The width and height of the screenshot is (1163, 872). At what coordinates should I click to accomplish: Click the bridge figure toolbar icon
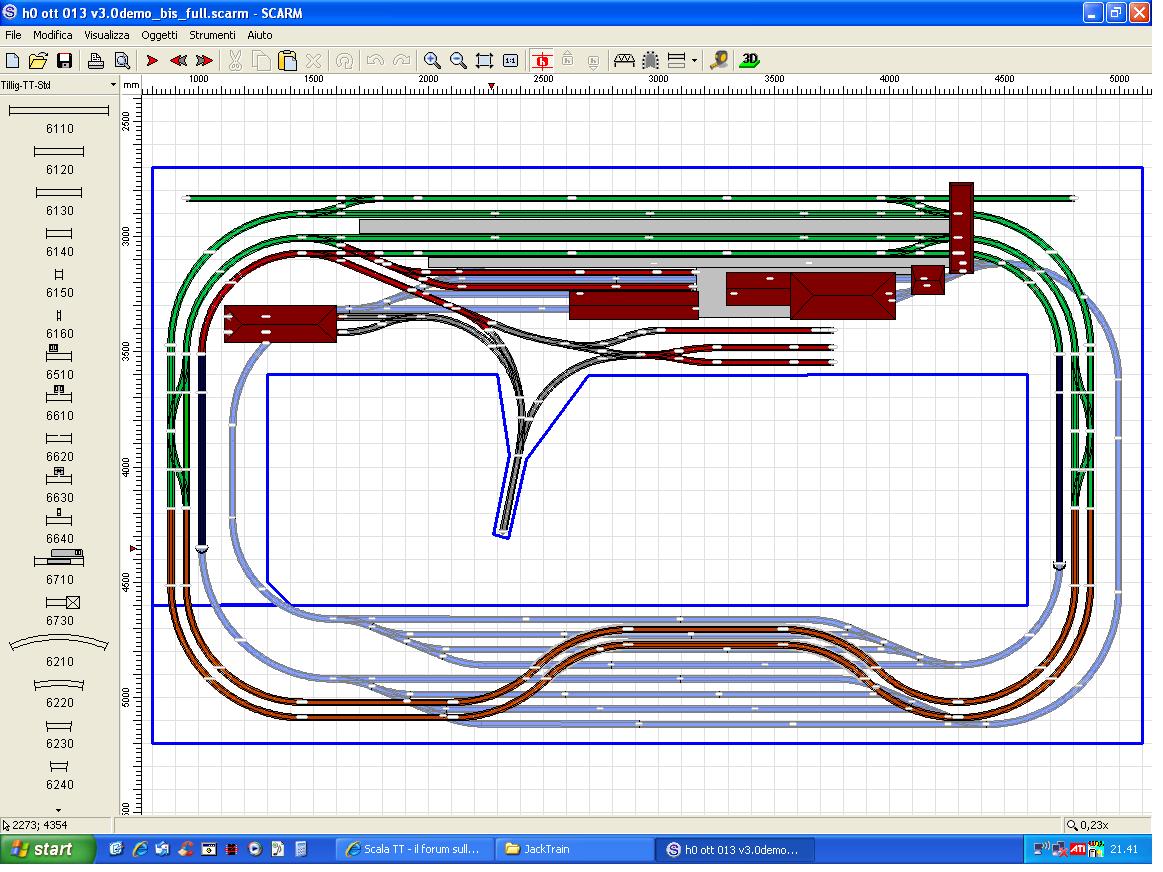click(x=625, y=61)
